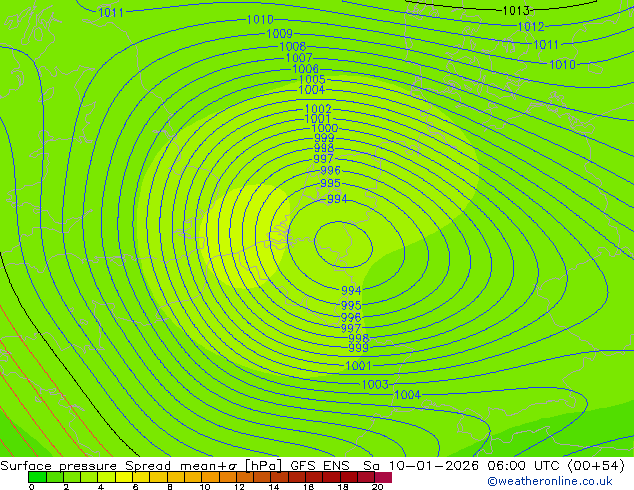The image size is (634, 490).
Task: Select the 1010 label at the top center
Action: [260, 19]
